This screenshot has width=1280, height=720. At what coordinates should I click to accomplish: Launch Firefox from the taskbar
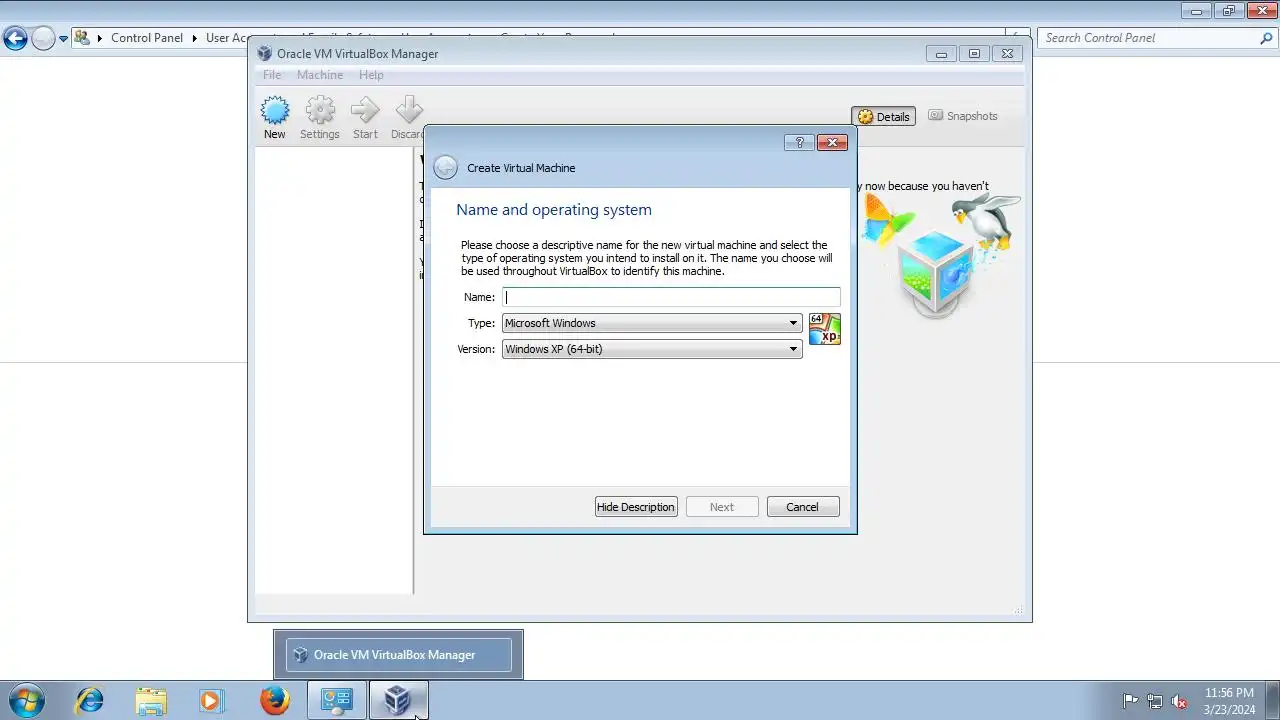coord(274,700)
